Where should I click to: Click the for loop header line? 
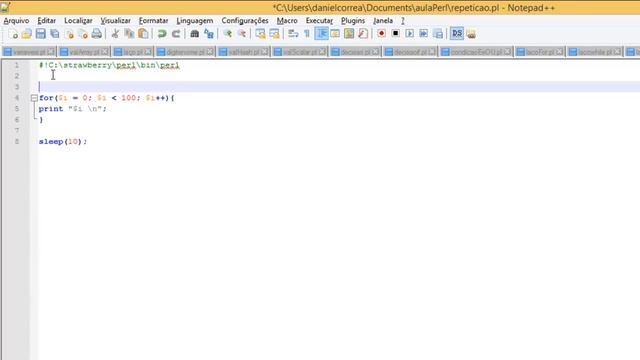pyautogui.click(x=107, y=98)
